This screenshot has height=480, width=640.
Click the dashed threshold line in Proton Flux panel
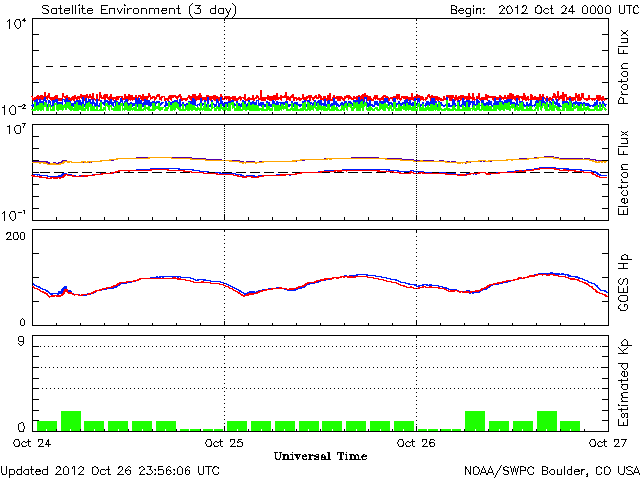pyautogui.click(x=320, y=66)
